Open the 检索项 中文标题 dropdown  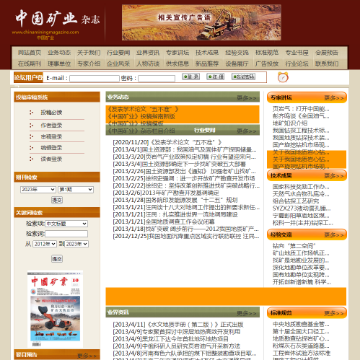pyautogui.click(x=66, y=224)
